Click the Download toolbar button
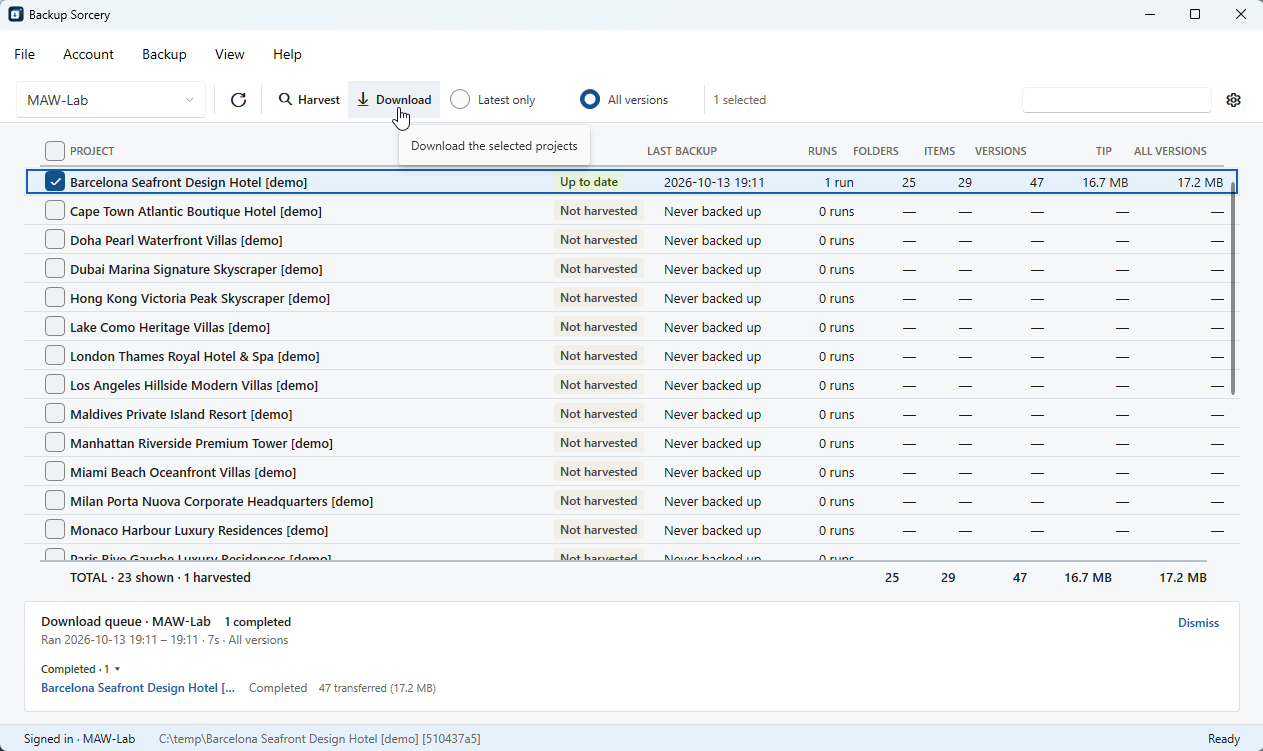 click(394, 100)
